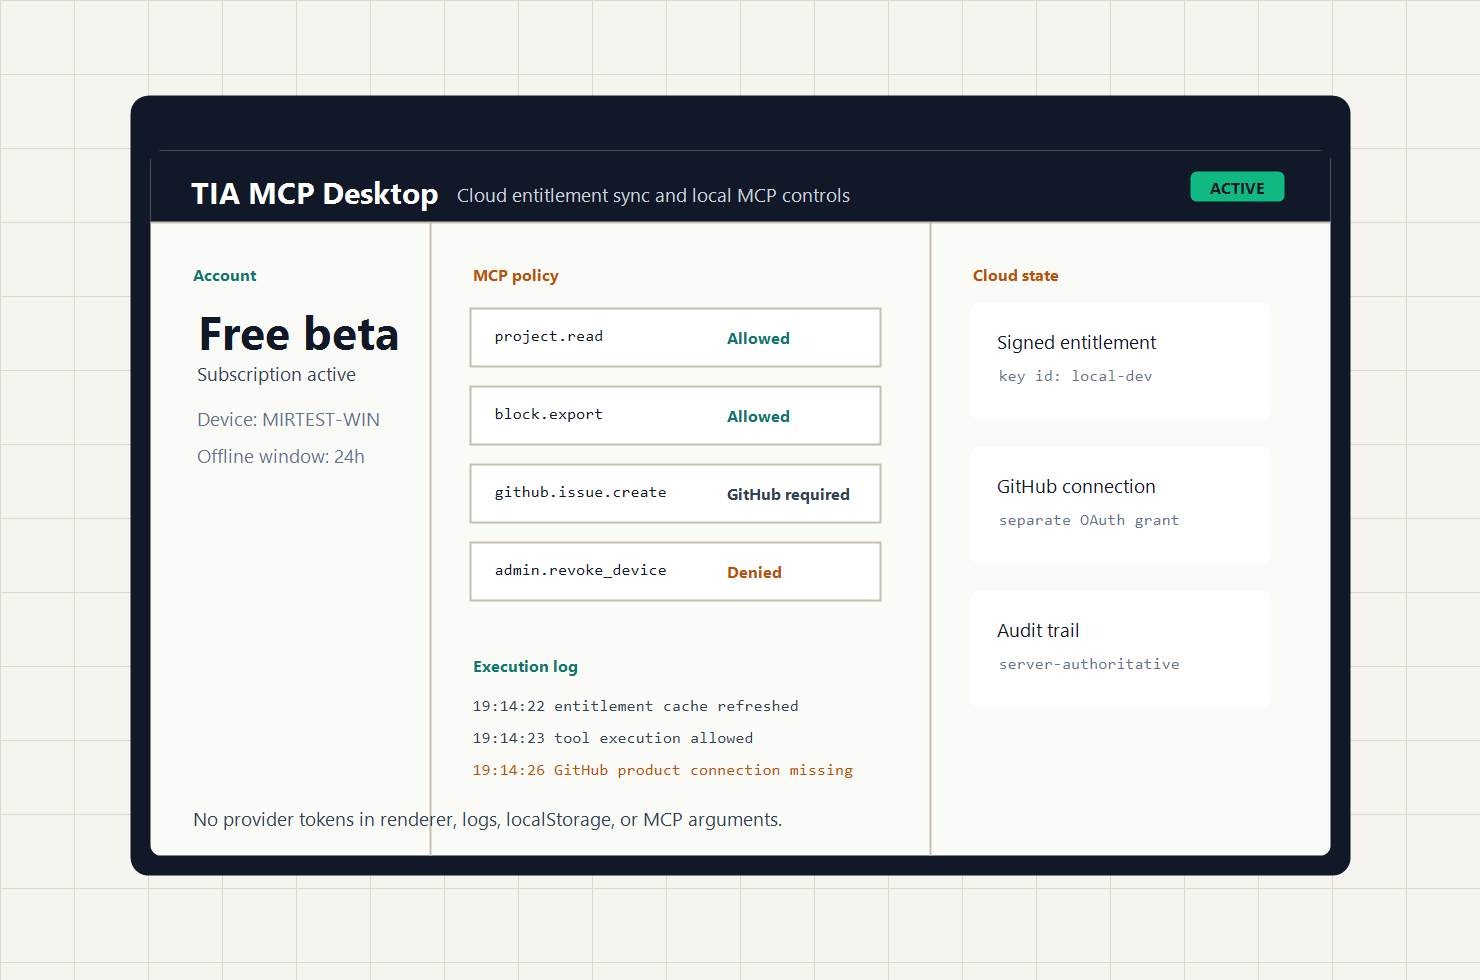Click the Subscription active text

click(276, 375)
